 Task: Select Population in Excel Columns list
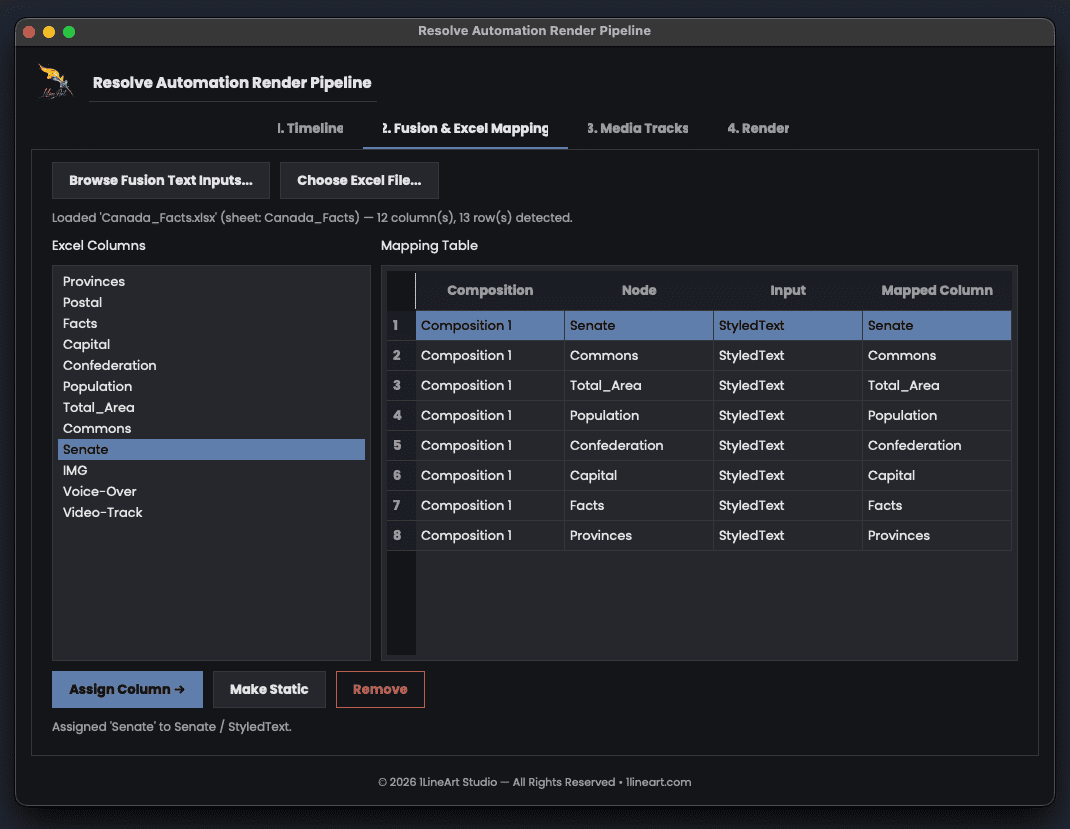click(212, 386)
